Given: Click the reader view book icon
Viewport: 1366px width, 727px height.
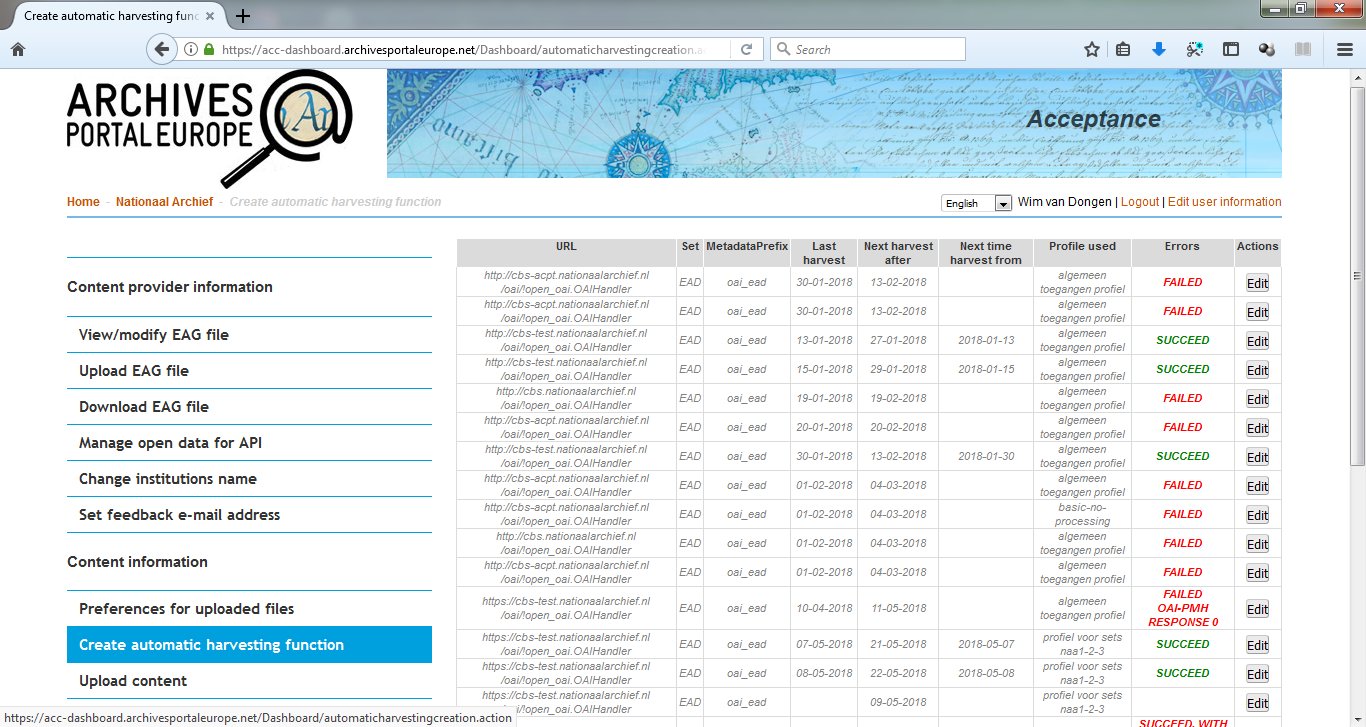Looking at the screenshot, I should tap(1301, 49).
